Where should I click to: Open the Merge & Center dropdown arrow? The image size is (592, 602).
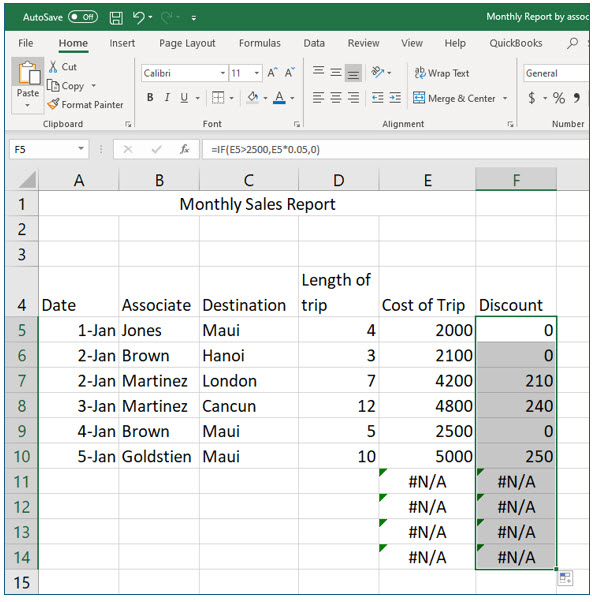(505, 98)
